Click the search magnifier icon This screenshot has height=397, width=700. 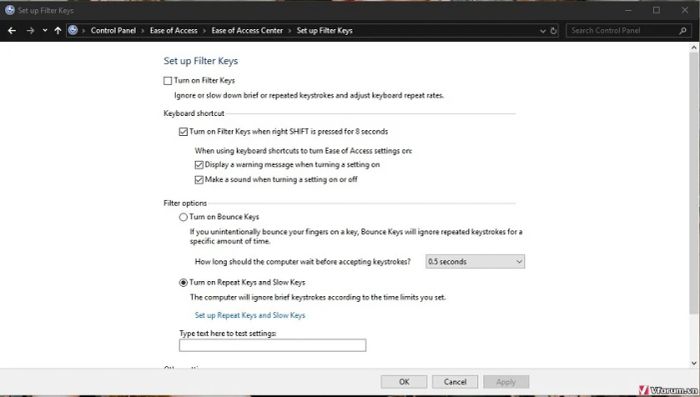pyautogui.click(x=683, y=31)
